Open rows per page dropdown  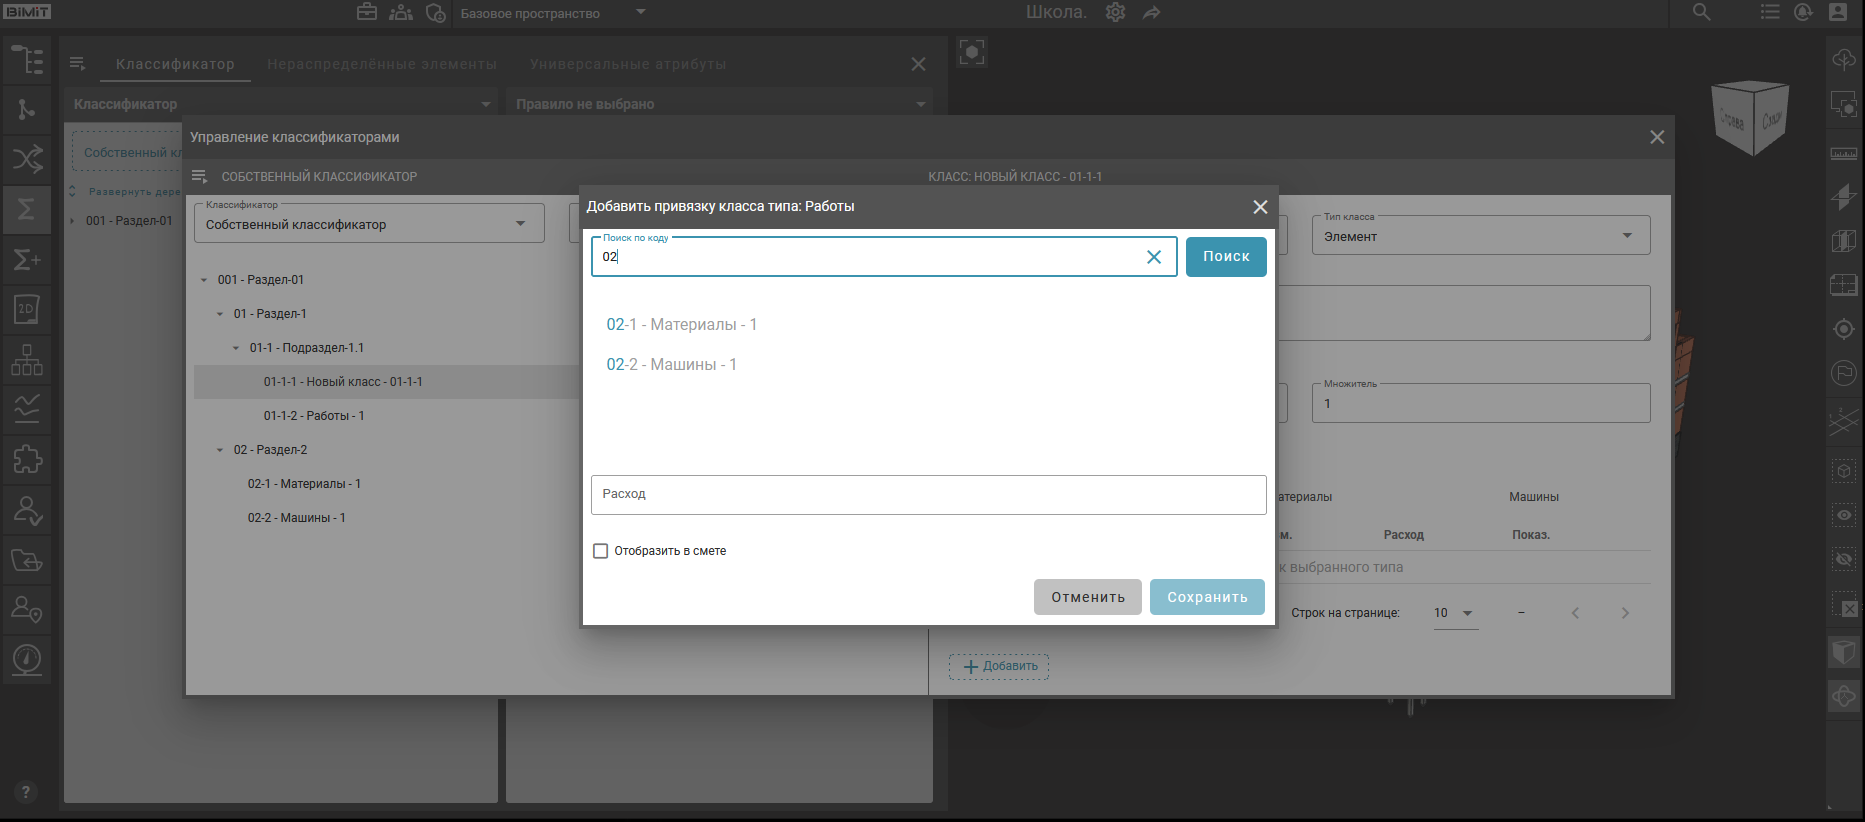pos(1454,613)
